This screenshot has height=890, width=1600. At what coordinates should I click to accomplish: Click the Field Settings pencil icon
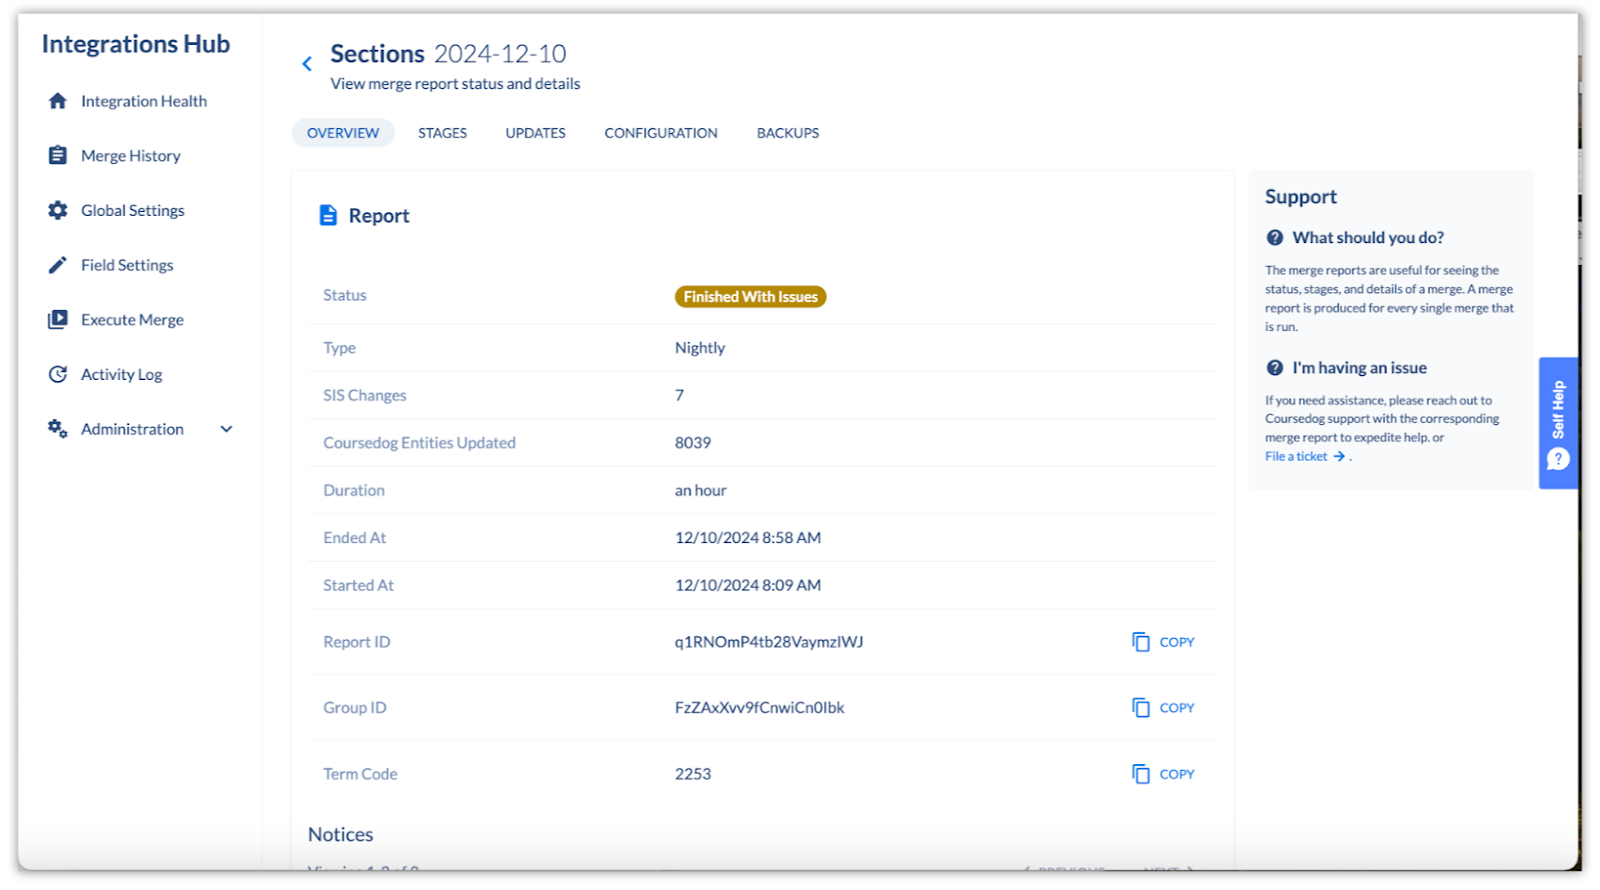[58, 265]
